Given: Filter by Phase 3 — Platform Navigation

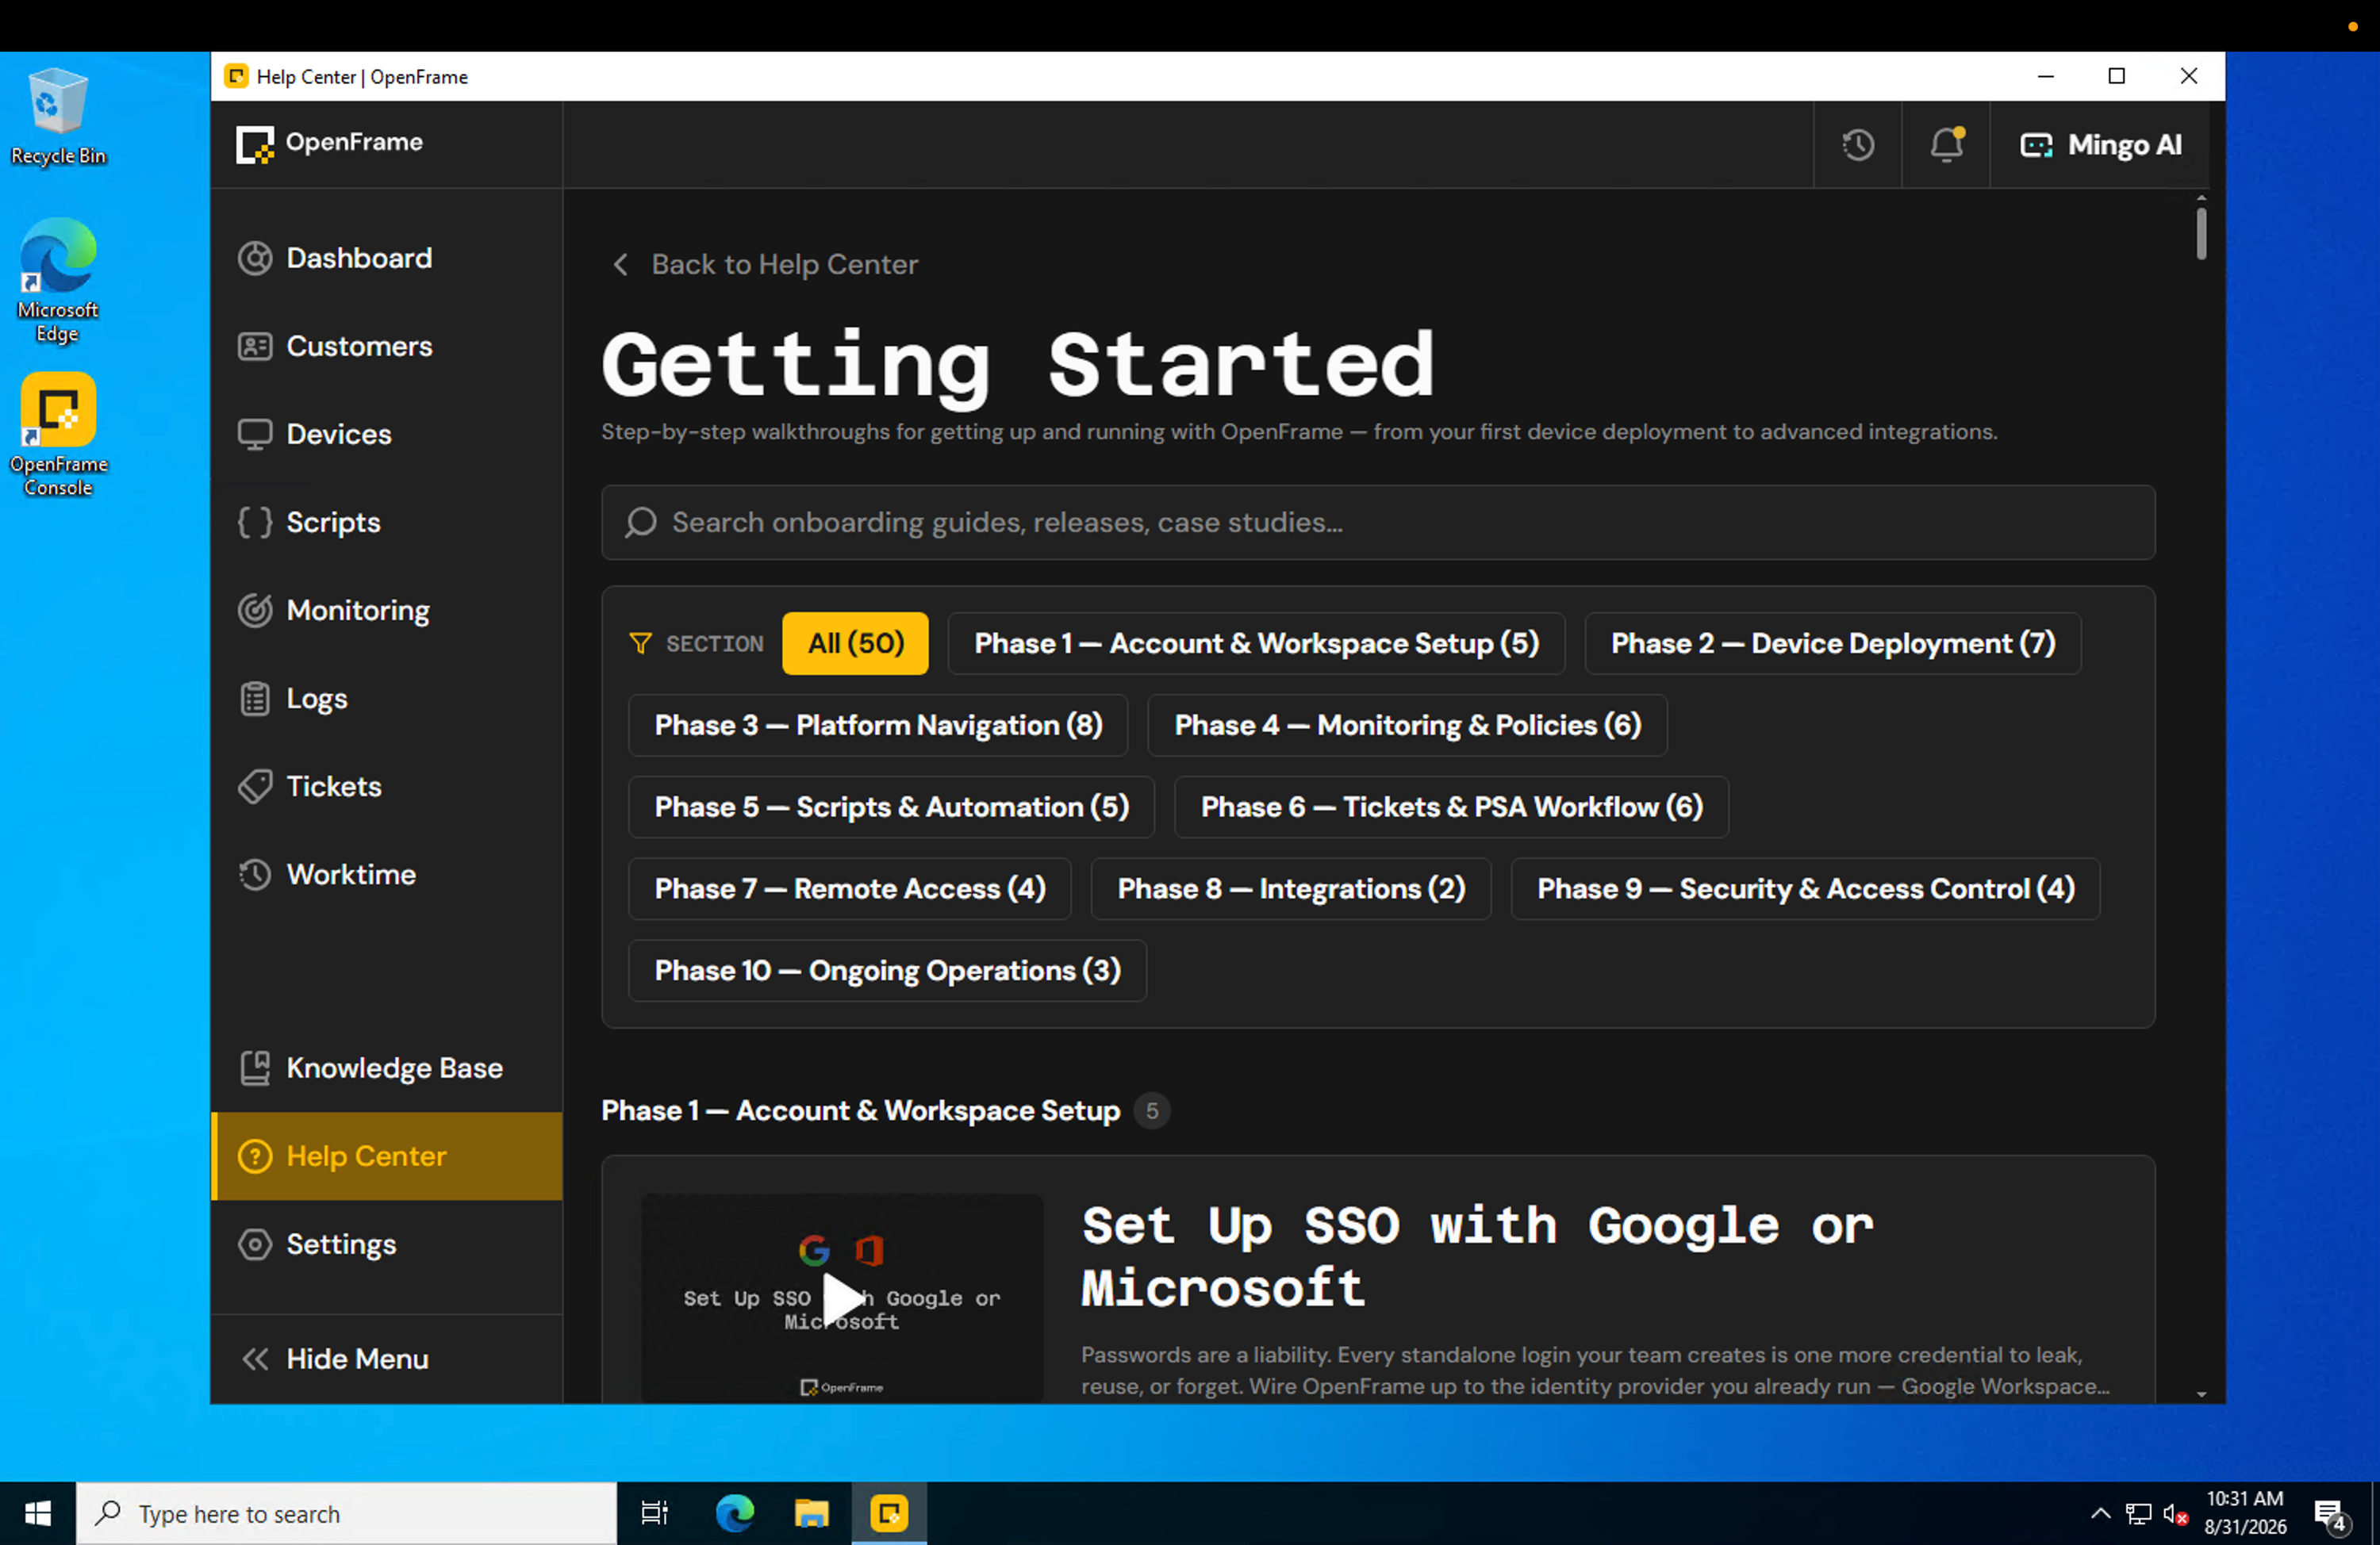Looking at the screenshot, I should point(878,725).
